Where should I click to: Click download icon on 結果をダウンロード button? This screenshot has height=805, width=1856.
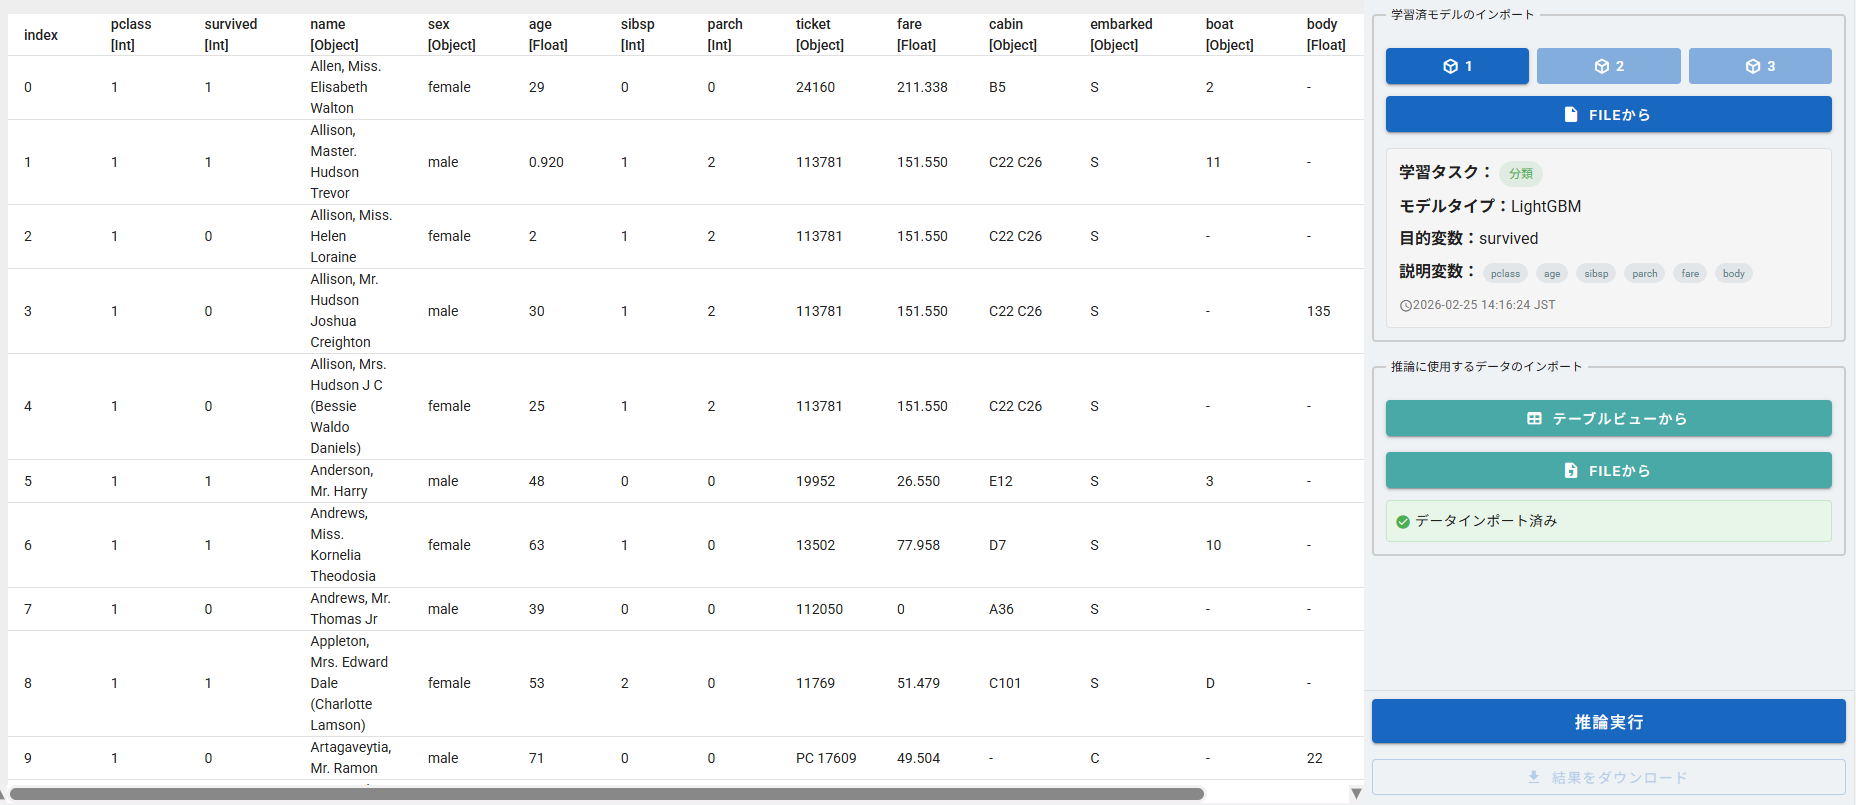(1534, 777)
